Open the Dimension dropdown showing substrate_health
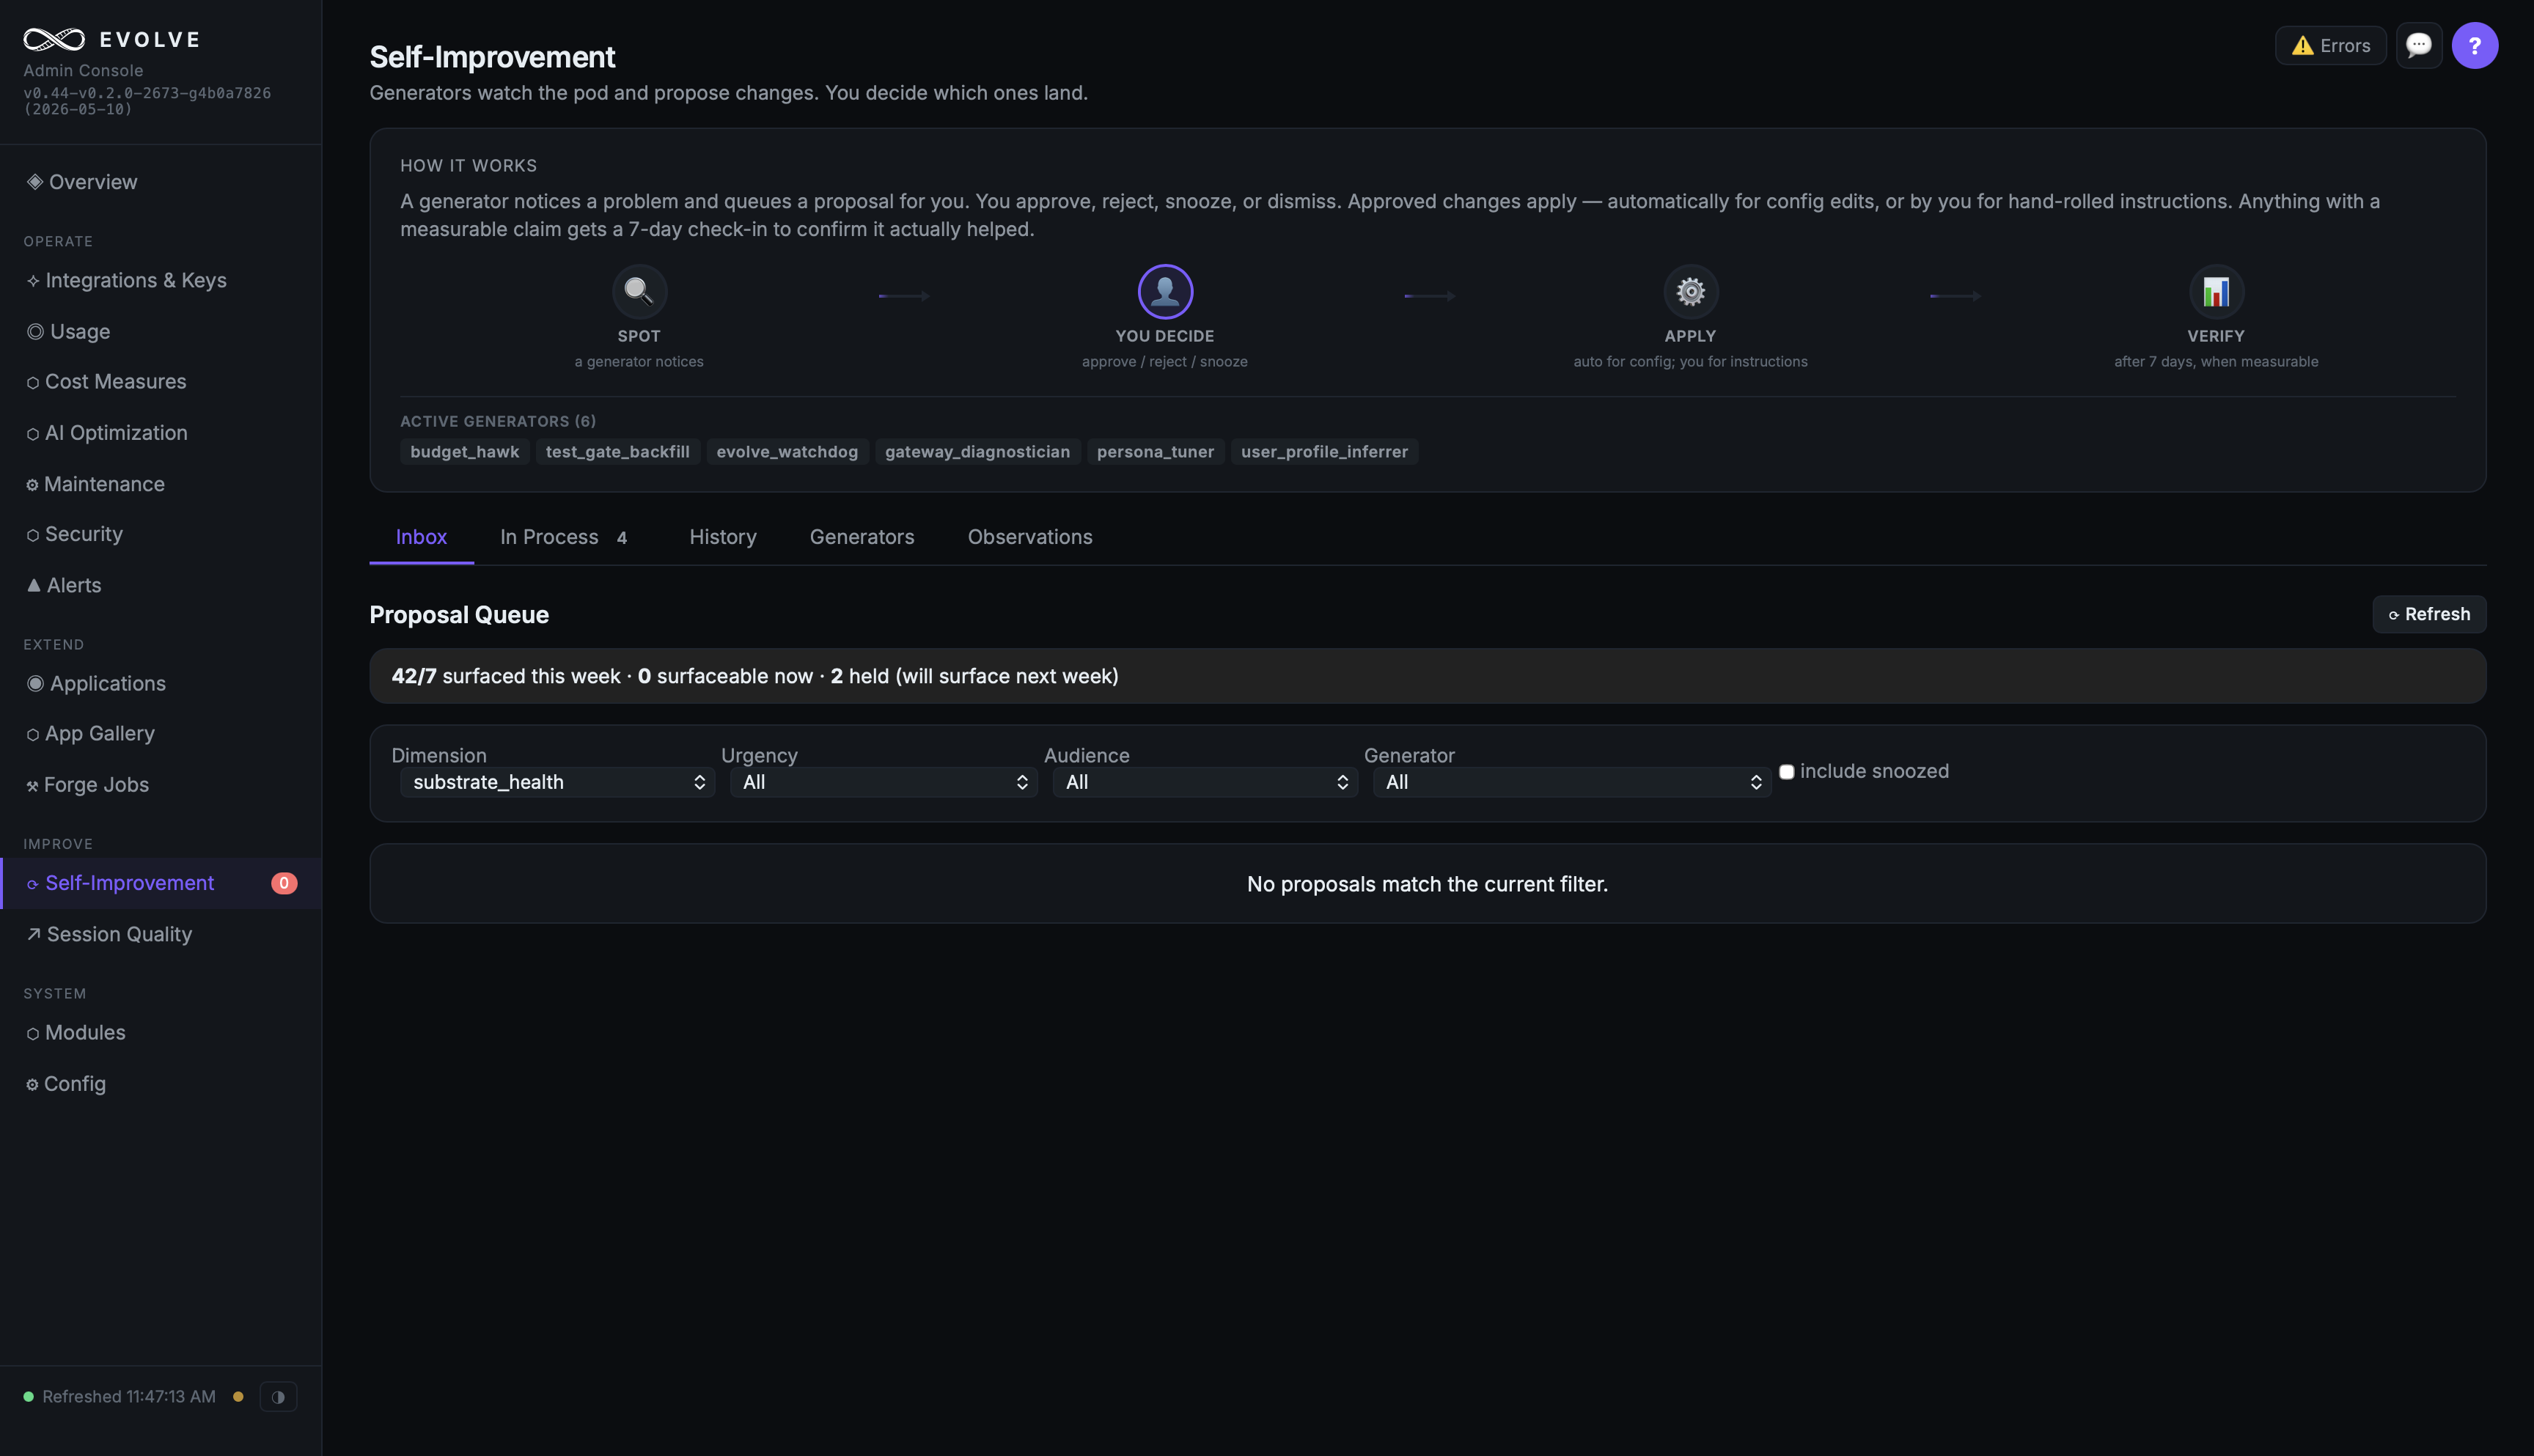 tap(557, 782)
